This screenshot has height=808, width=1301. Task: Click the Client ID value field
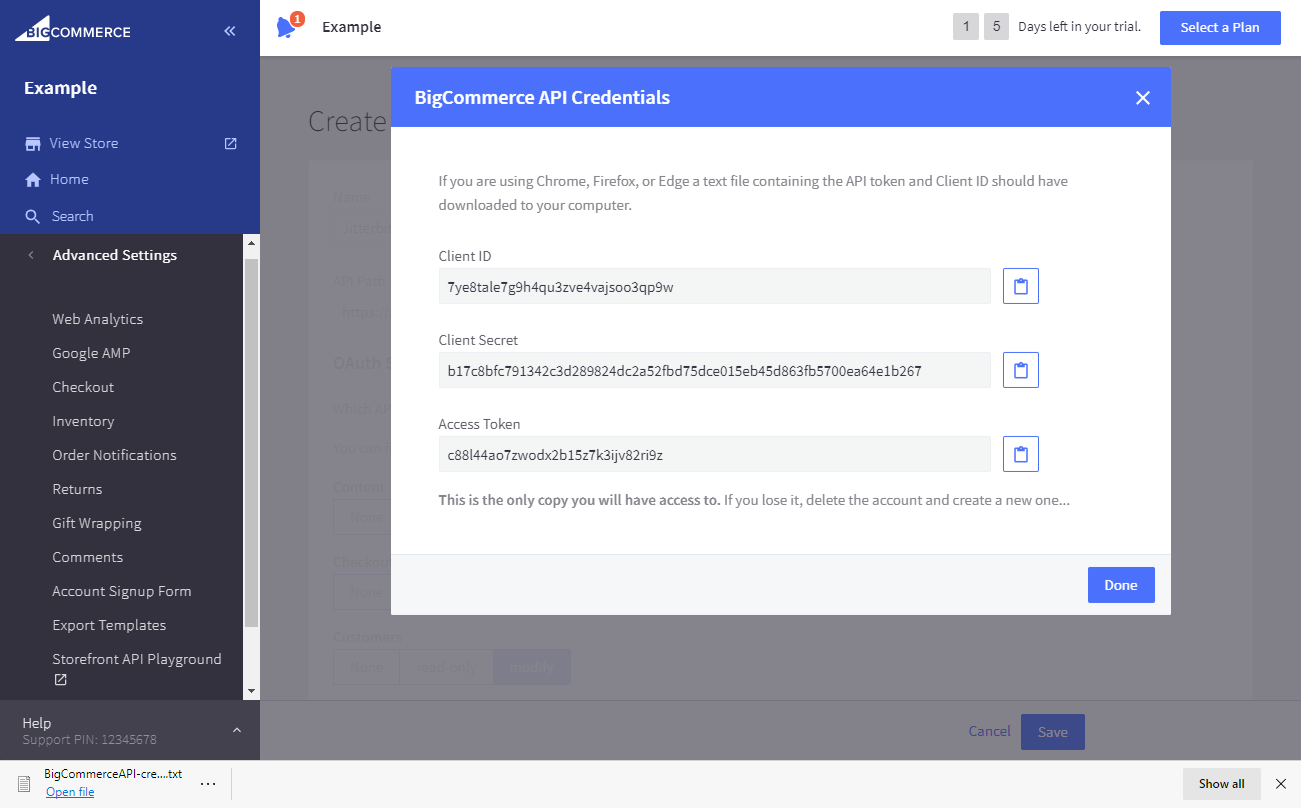[x=714, y=286]
